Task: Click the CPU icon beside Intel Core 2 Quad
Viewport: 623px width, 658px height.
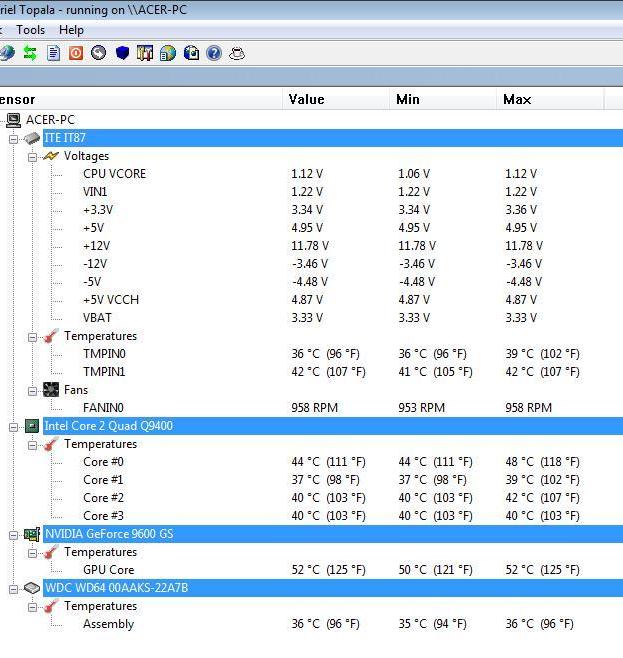Action: (32, 426)
